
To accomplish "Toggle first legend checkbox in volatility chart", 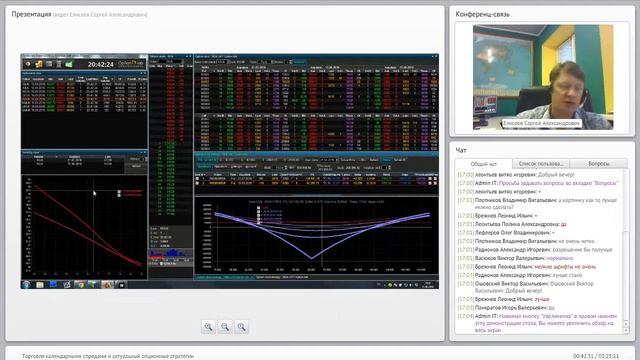I will click(x=119, y=191).
